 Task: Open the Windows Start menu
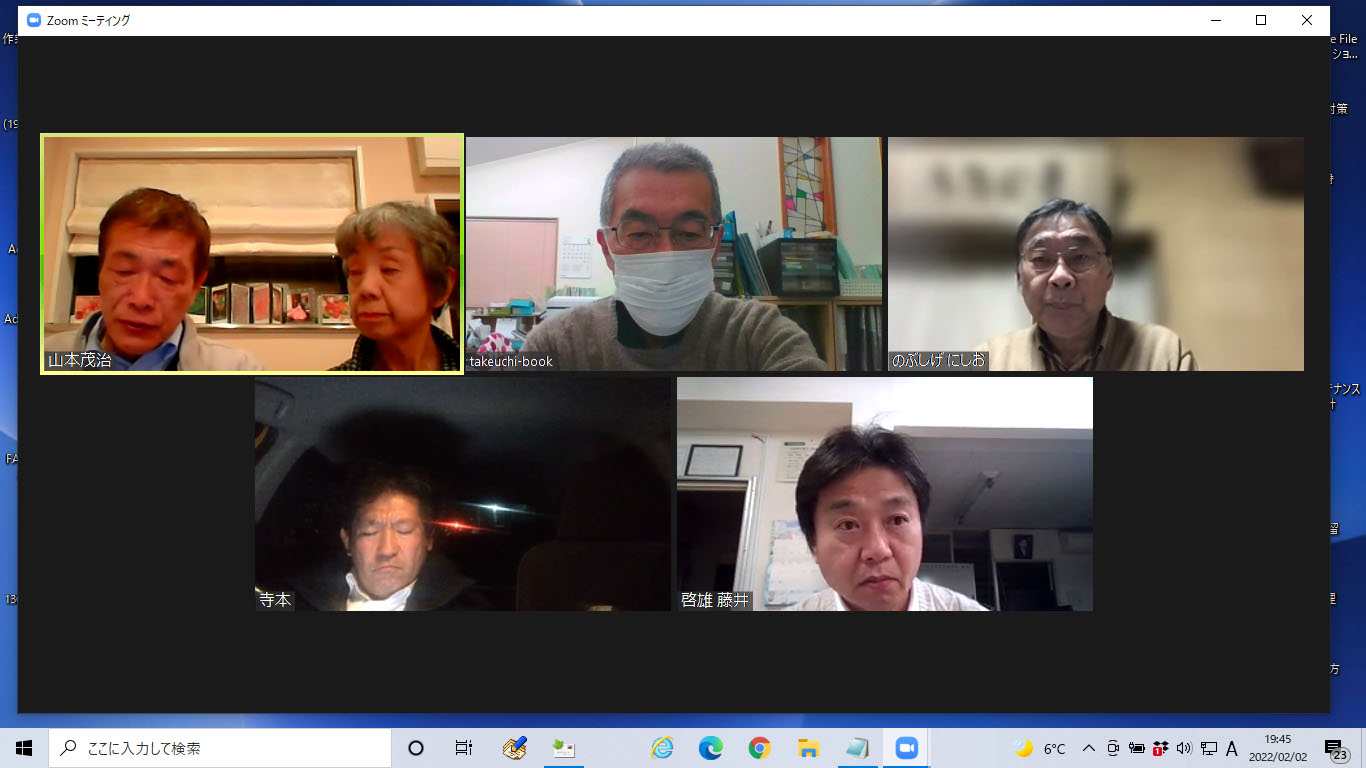coord(24,748)
